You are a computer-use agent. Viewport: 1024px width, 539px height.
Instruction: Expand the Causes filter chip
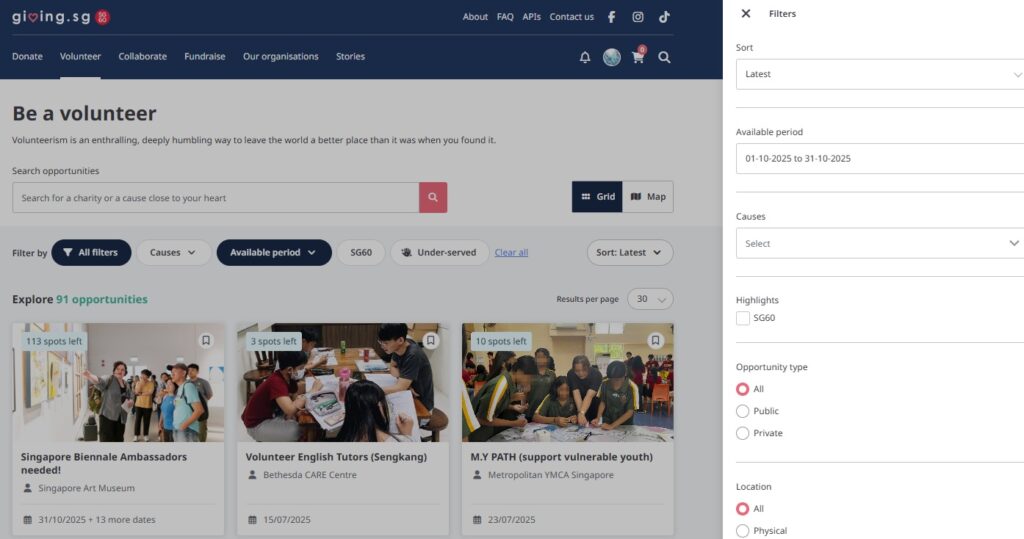tap(173, 253)
